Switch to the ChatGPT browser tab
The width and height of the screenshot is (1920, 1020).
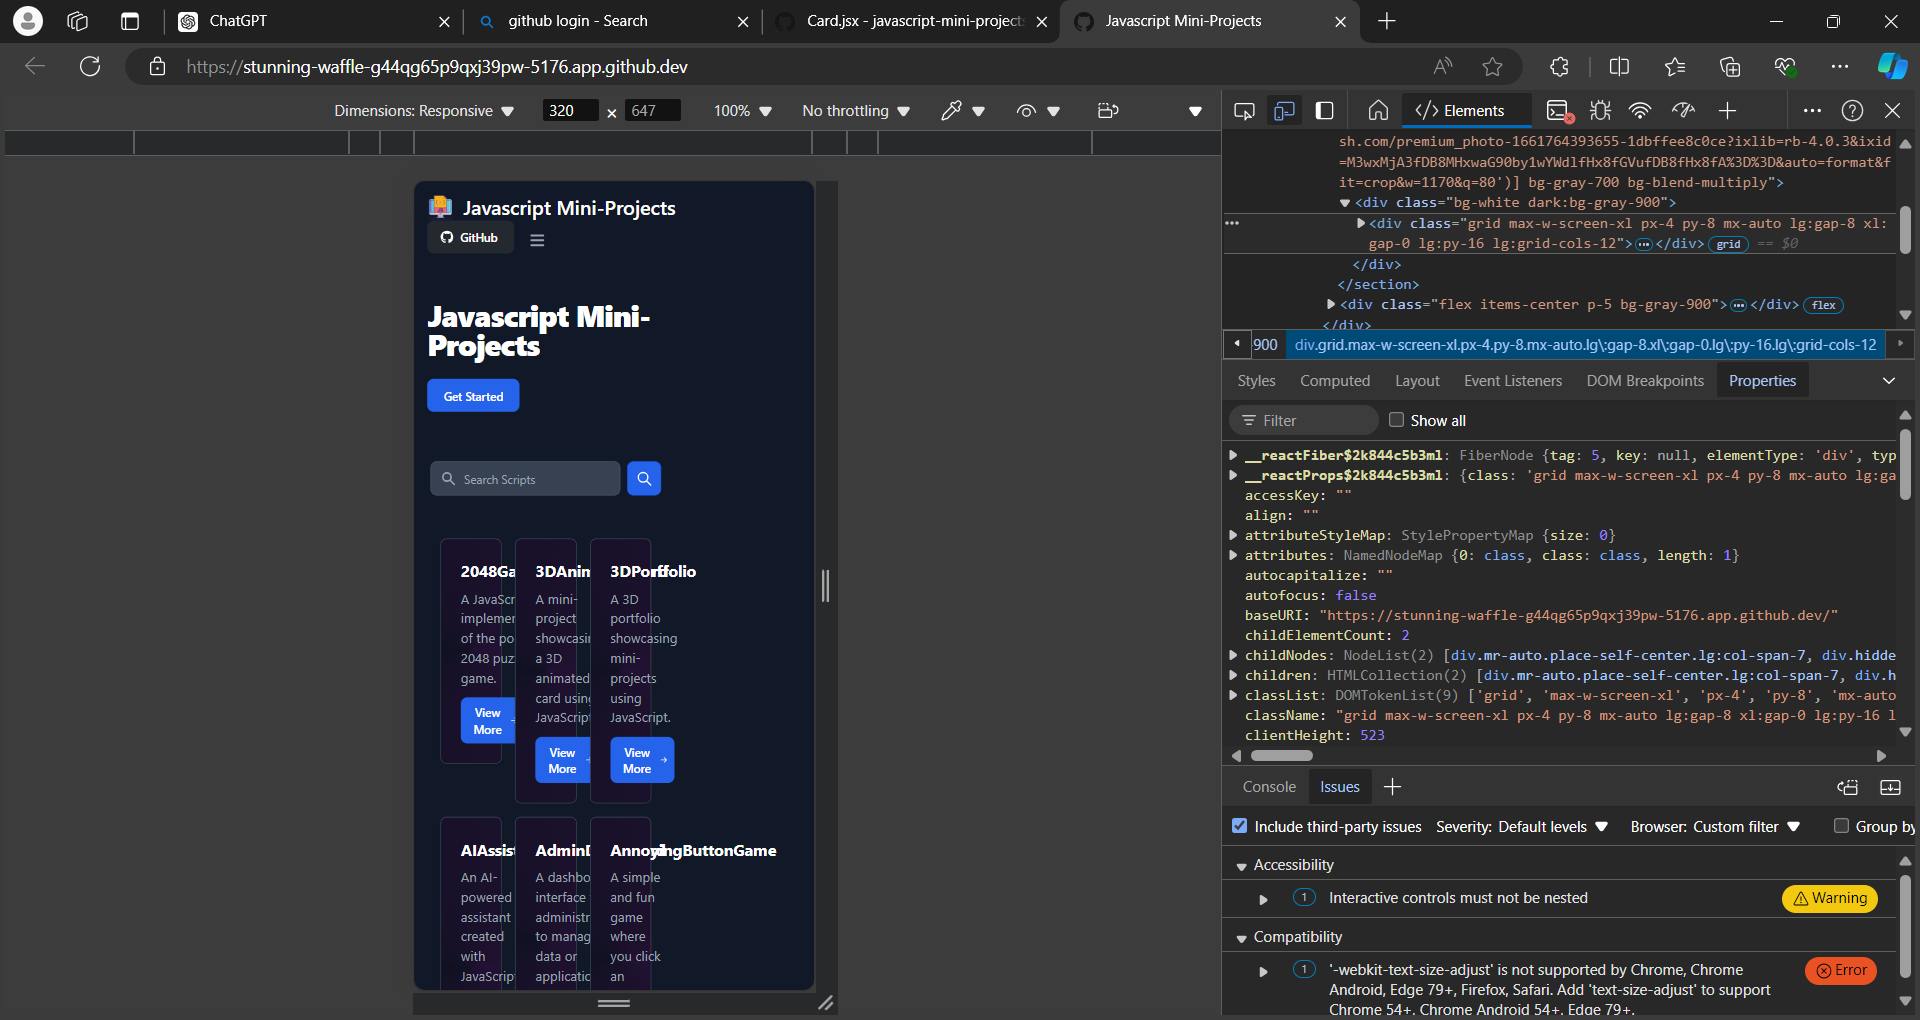tap(312, 21)
